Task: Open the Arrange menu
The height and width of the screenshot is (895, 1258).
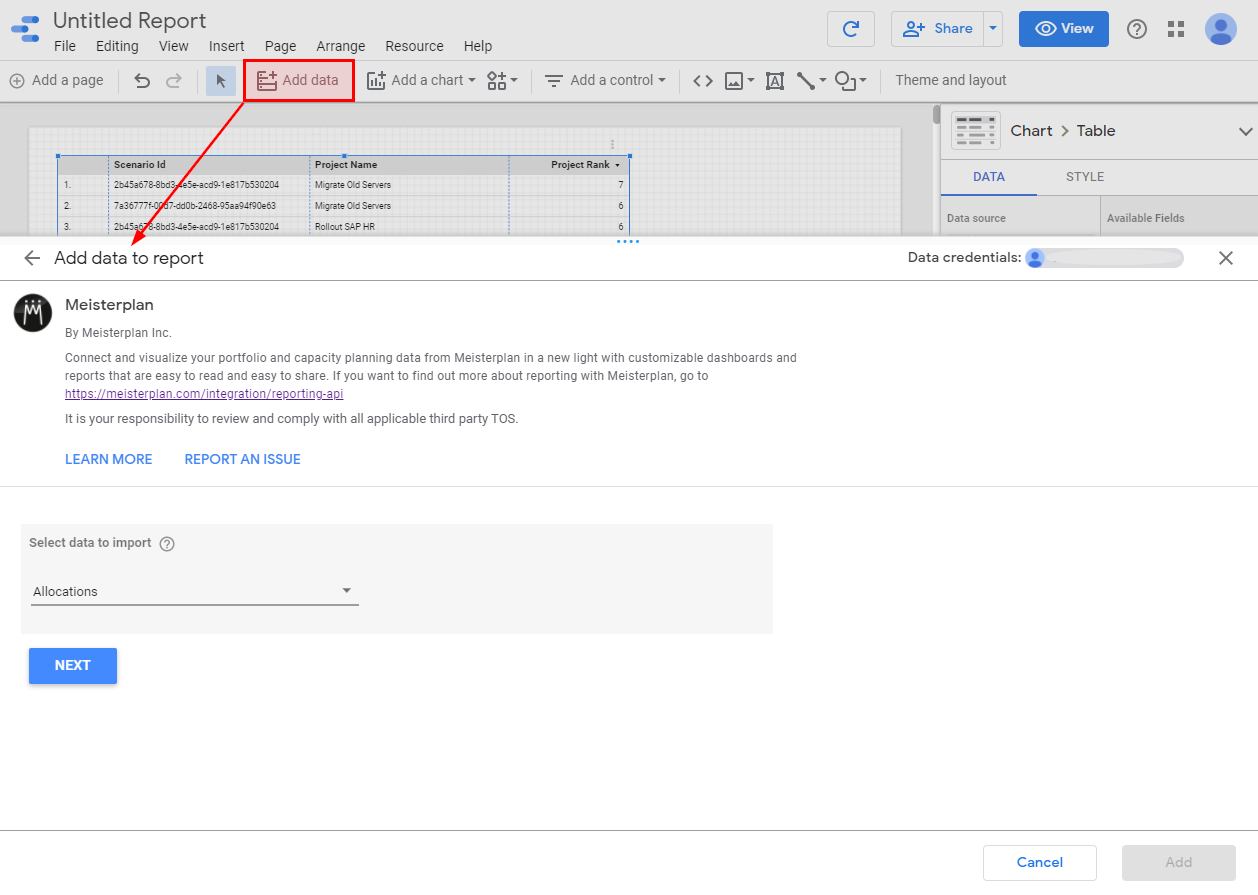Action: click(340, 46)
